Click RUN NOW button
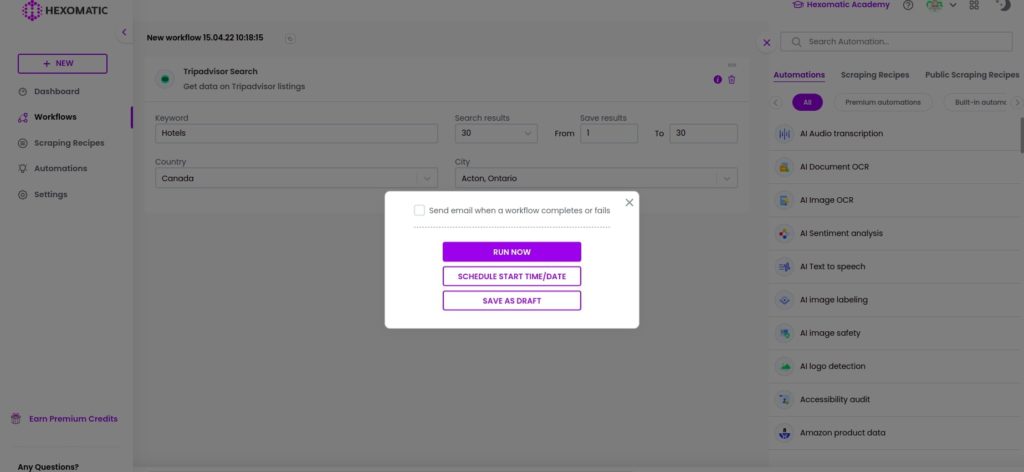This screenshot has height=472, width=1024. (511, 252)
